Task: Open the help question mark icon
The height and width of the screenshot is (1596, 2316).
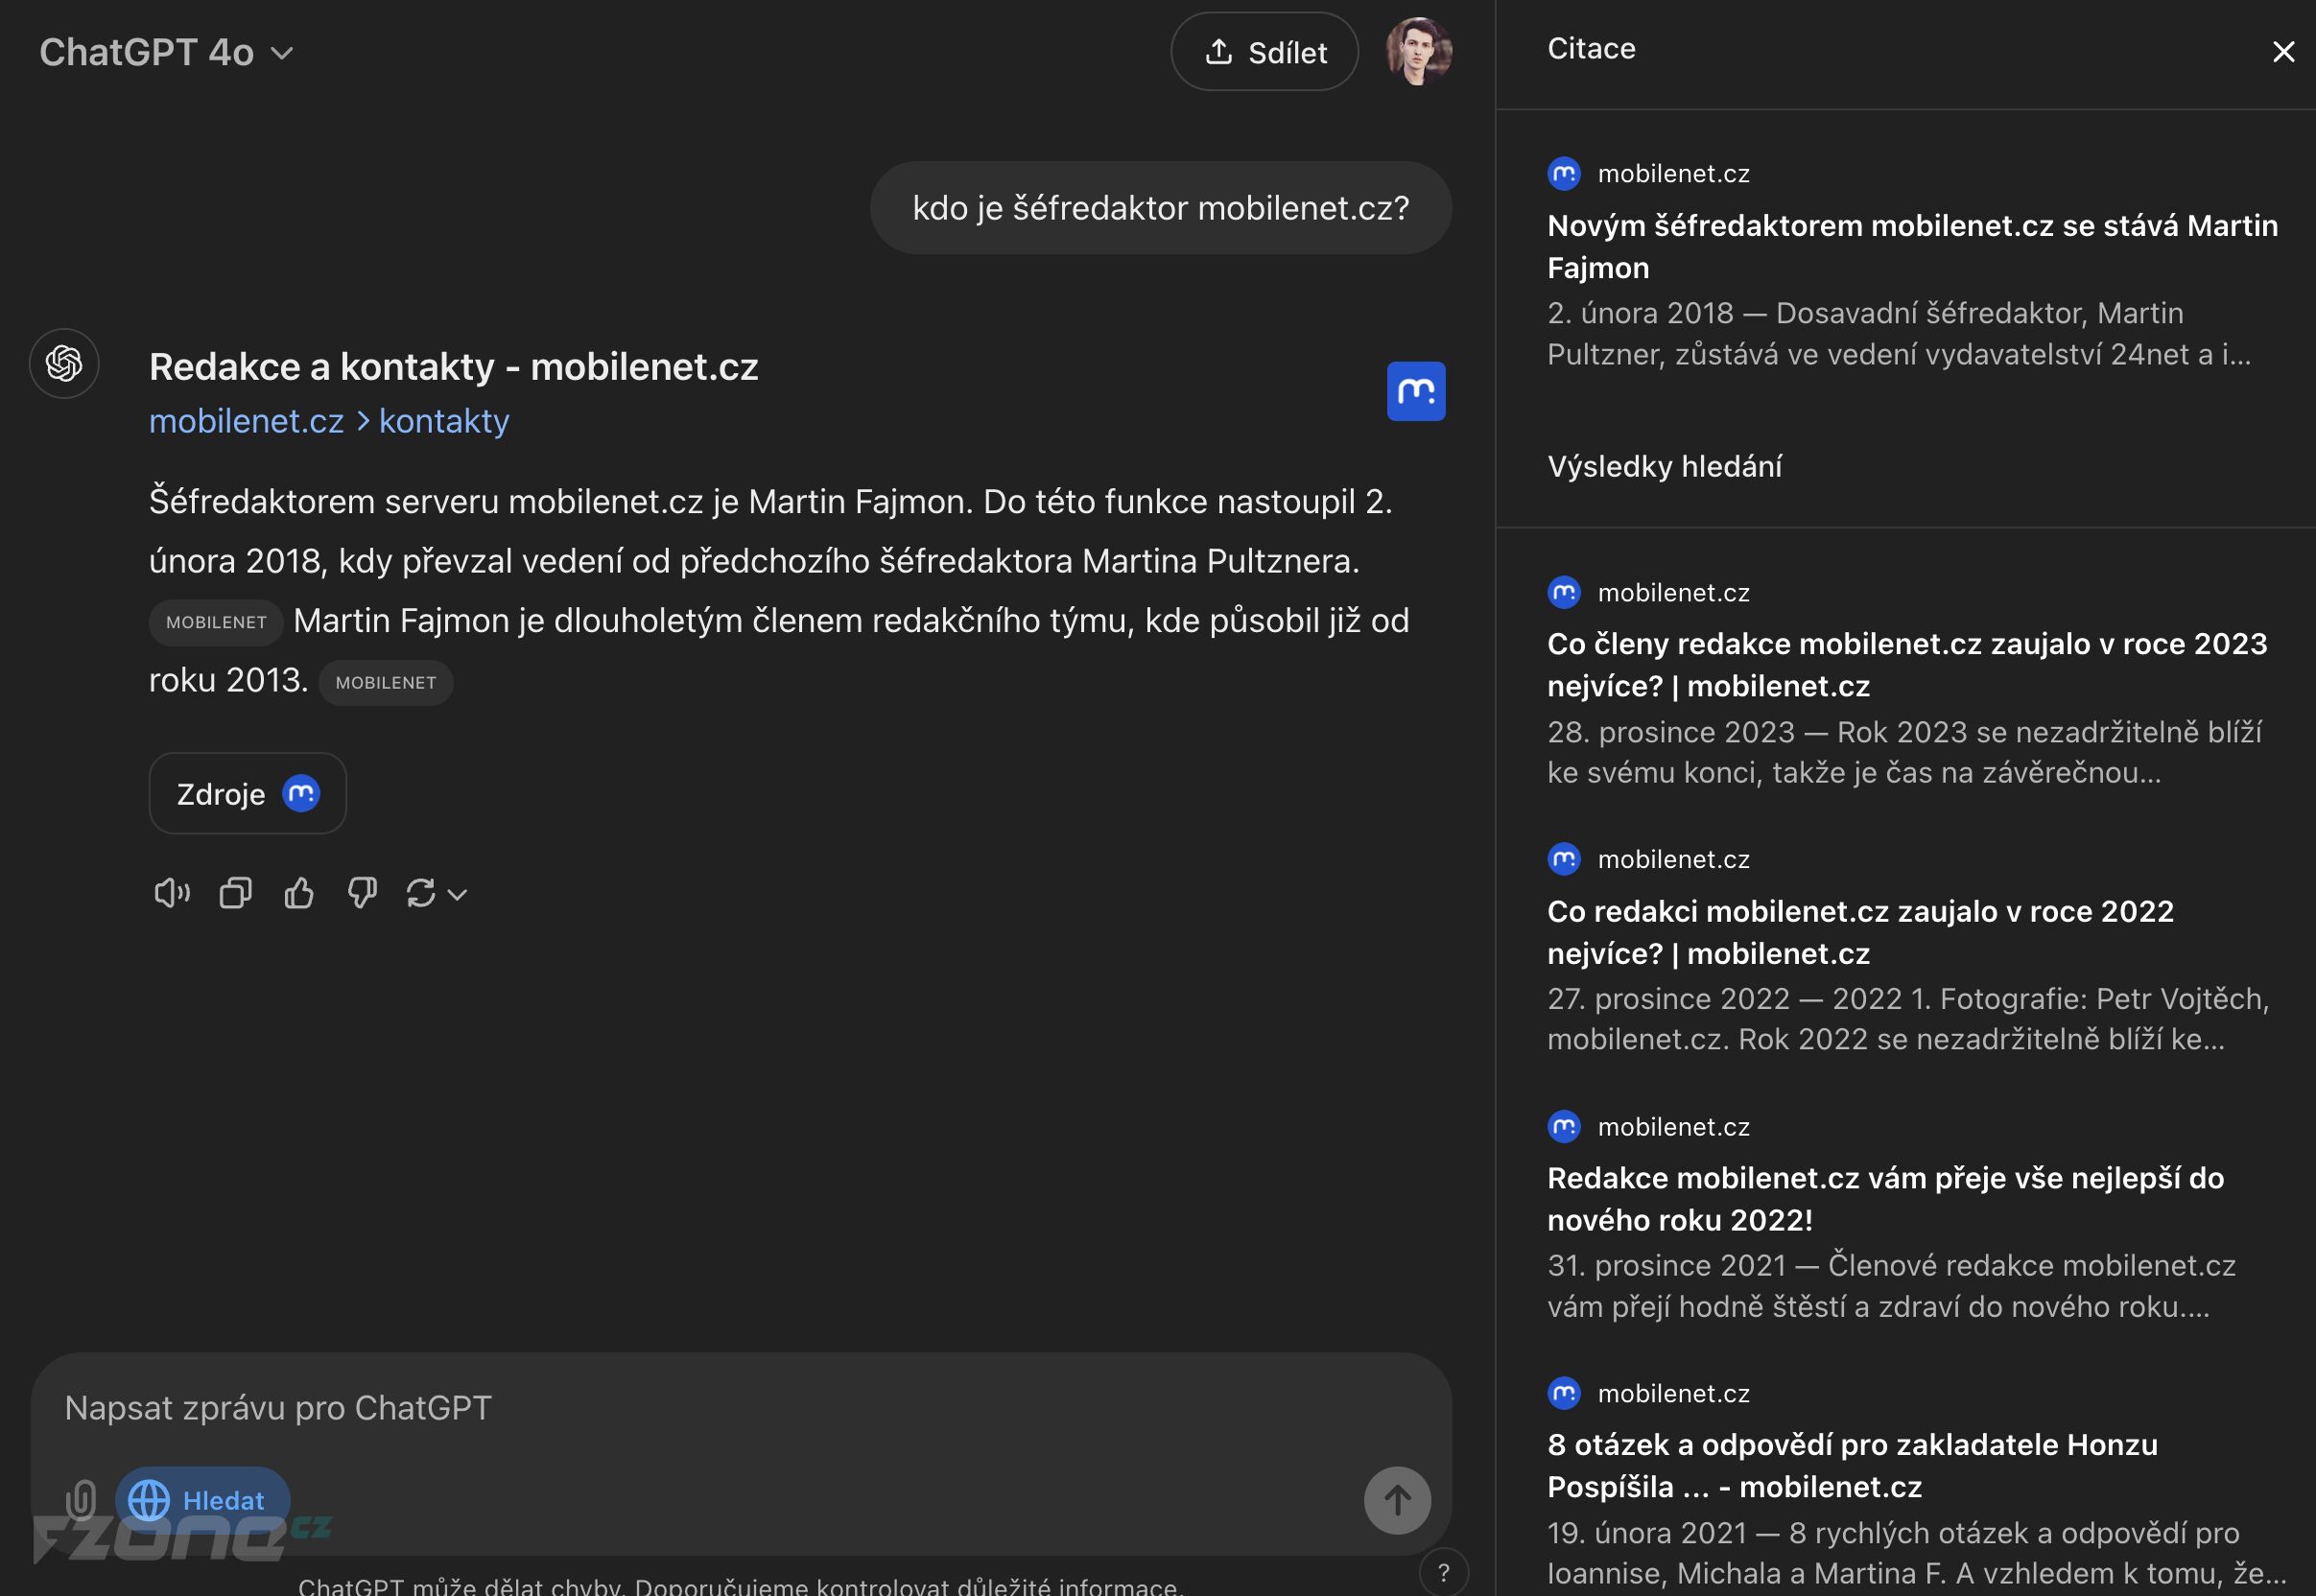Action: pyautogui.click(x=1443, y=1572)
